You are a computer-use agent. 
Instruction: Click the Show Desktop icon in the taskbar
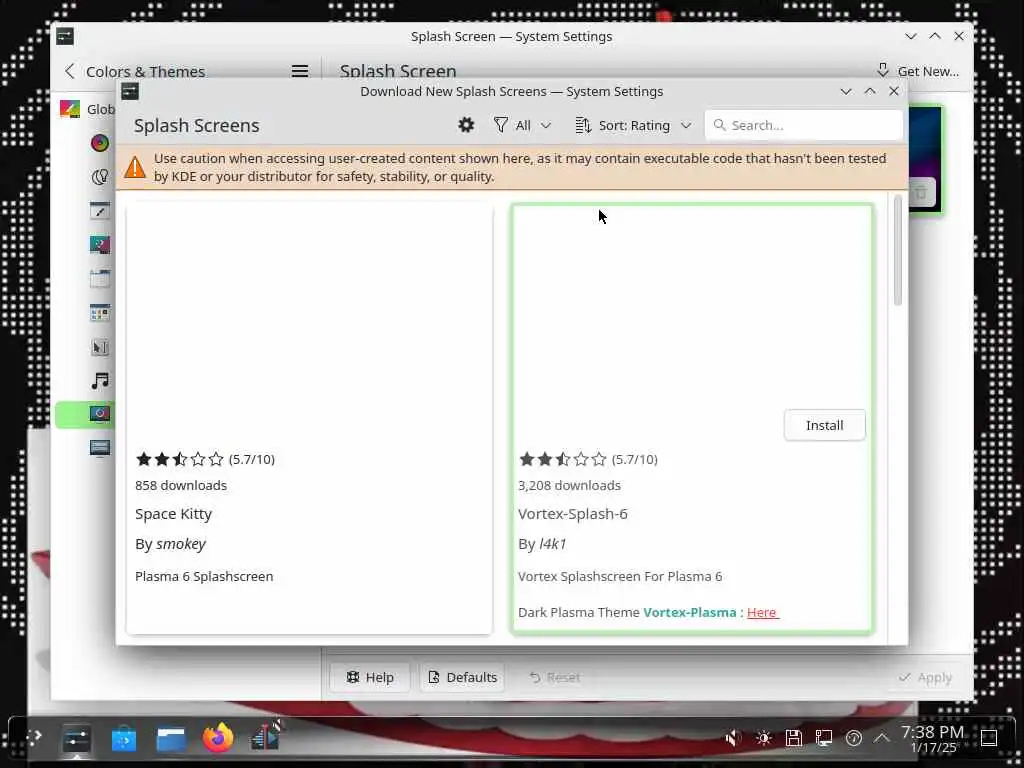pos(989,738)
